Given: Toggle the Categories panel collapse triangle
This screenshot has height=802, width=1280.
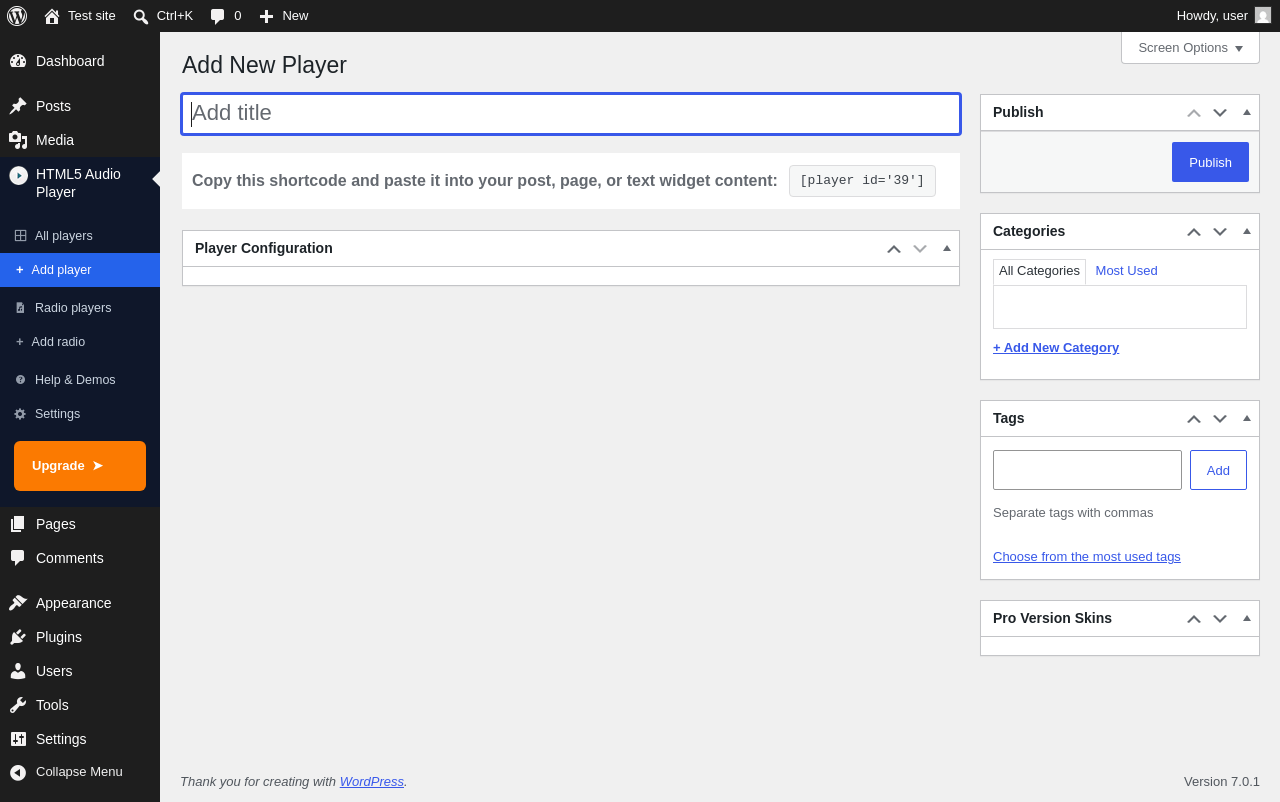Looking at the screenshot, I should point(1247,231).
